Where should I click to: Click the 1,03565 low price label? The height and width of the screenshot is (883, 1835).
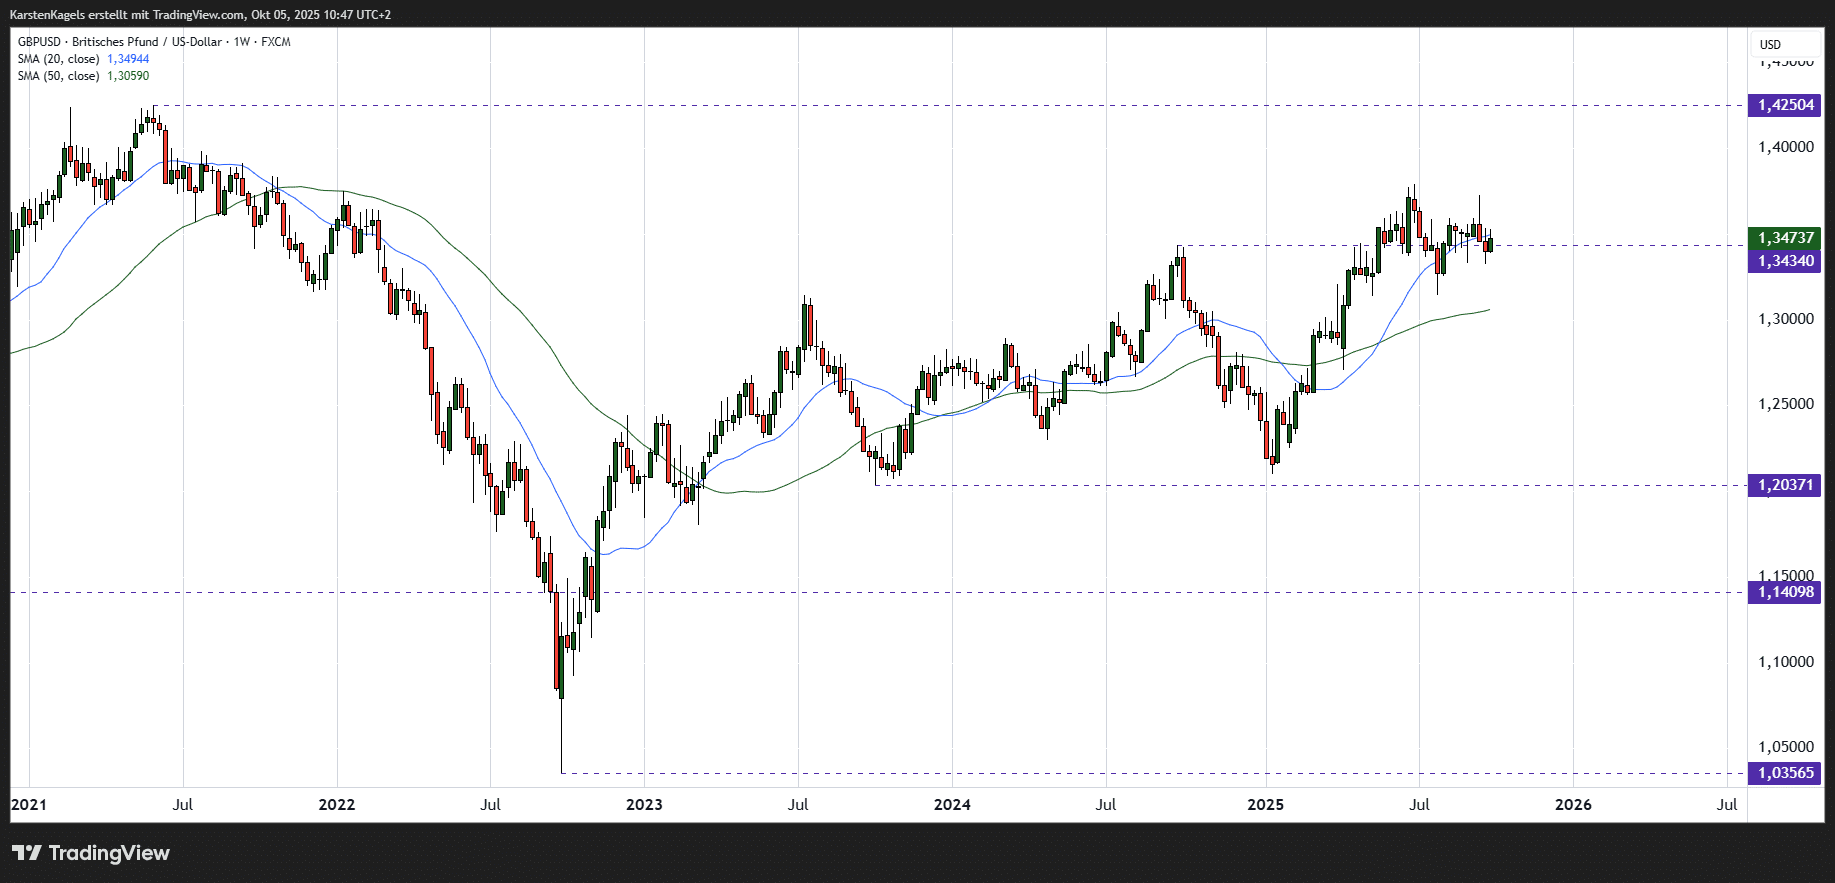click(x=1785, y=773)
